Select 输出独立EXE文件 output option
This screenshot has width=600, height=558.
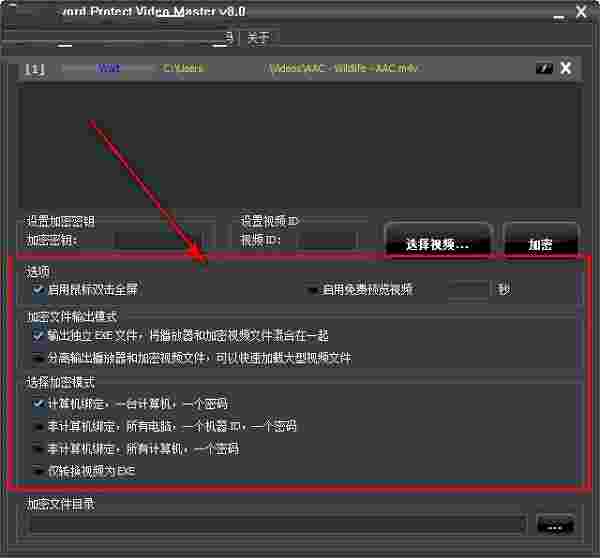pyautogui.click(x=38, y=336)
